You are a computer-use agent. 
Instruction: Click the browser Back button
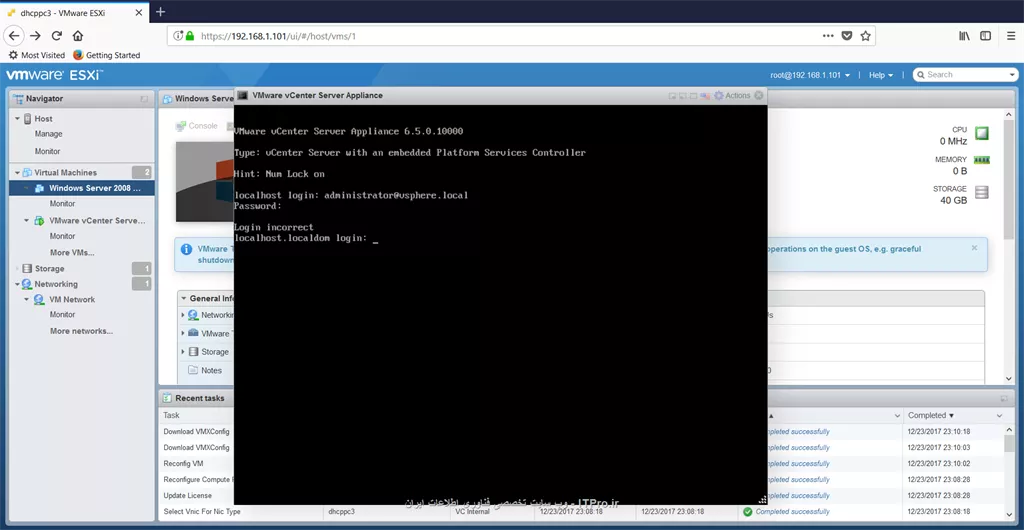pyautogui.click(x=14, y=36)
